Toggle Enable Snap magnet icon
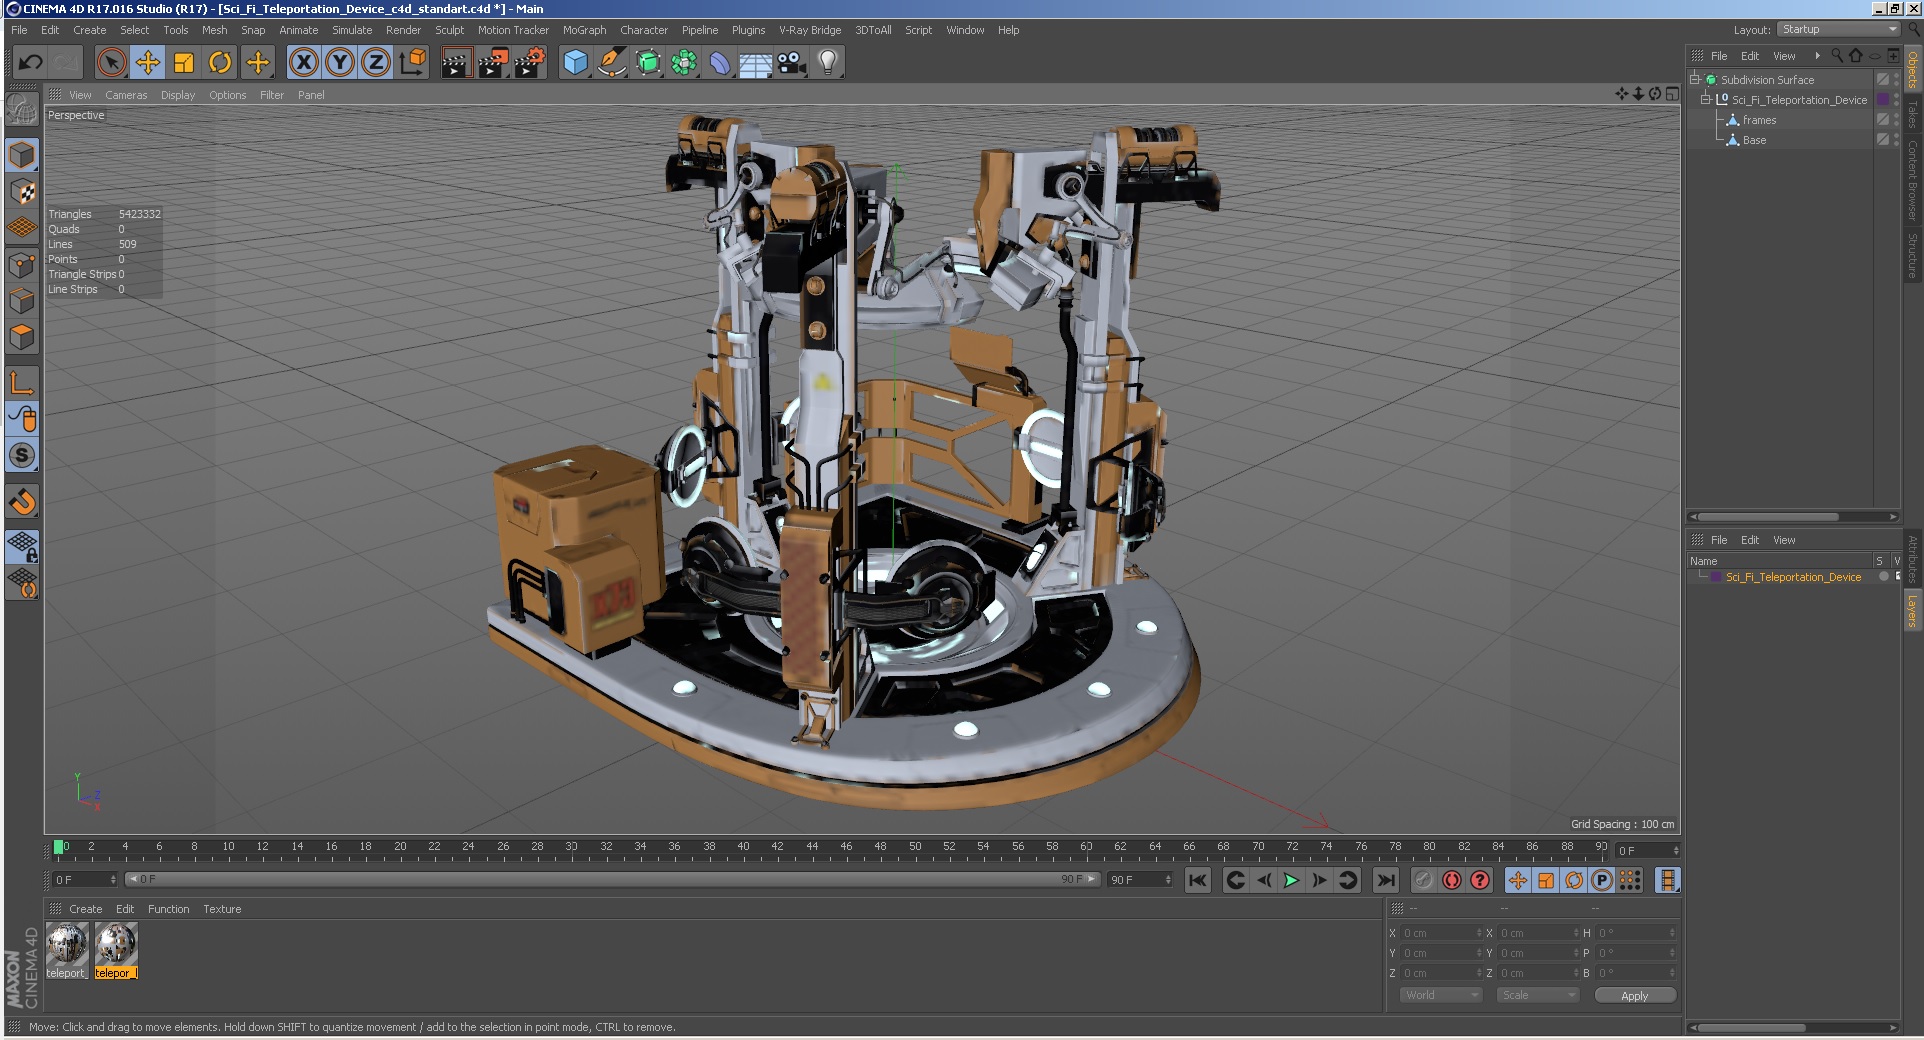The height and width of the screenshot is (1040, 1924). (22, 501)
